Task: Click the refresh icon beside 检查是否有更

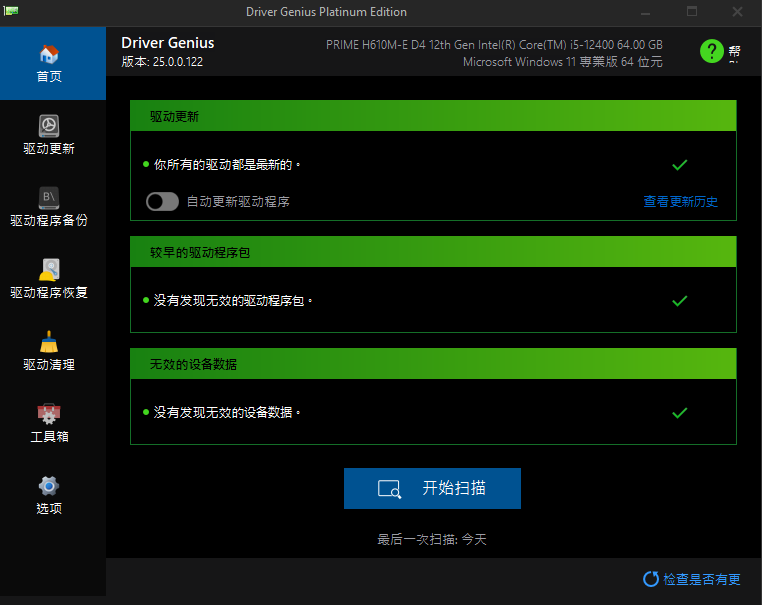Action: click(651, 579)
